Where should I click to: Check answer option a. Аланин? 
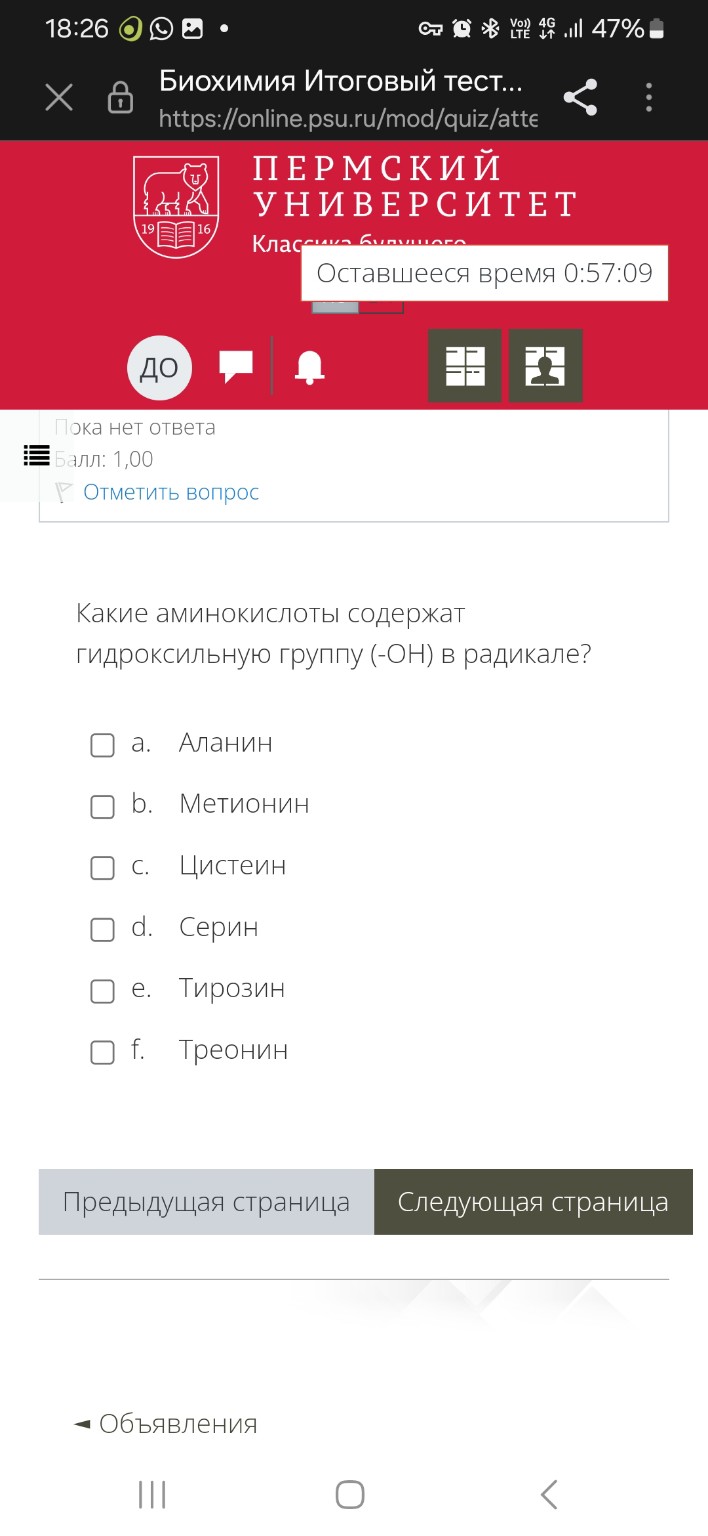click(x=102, y=744)
